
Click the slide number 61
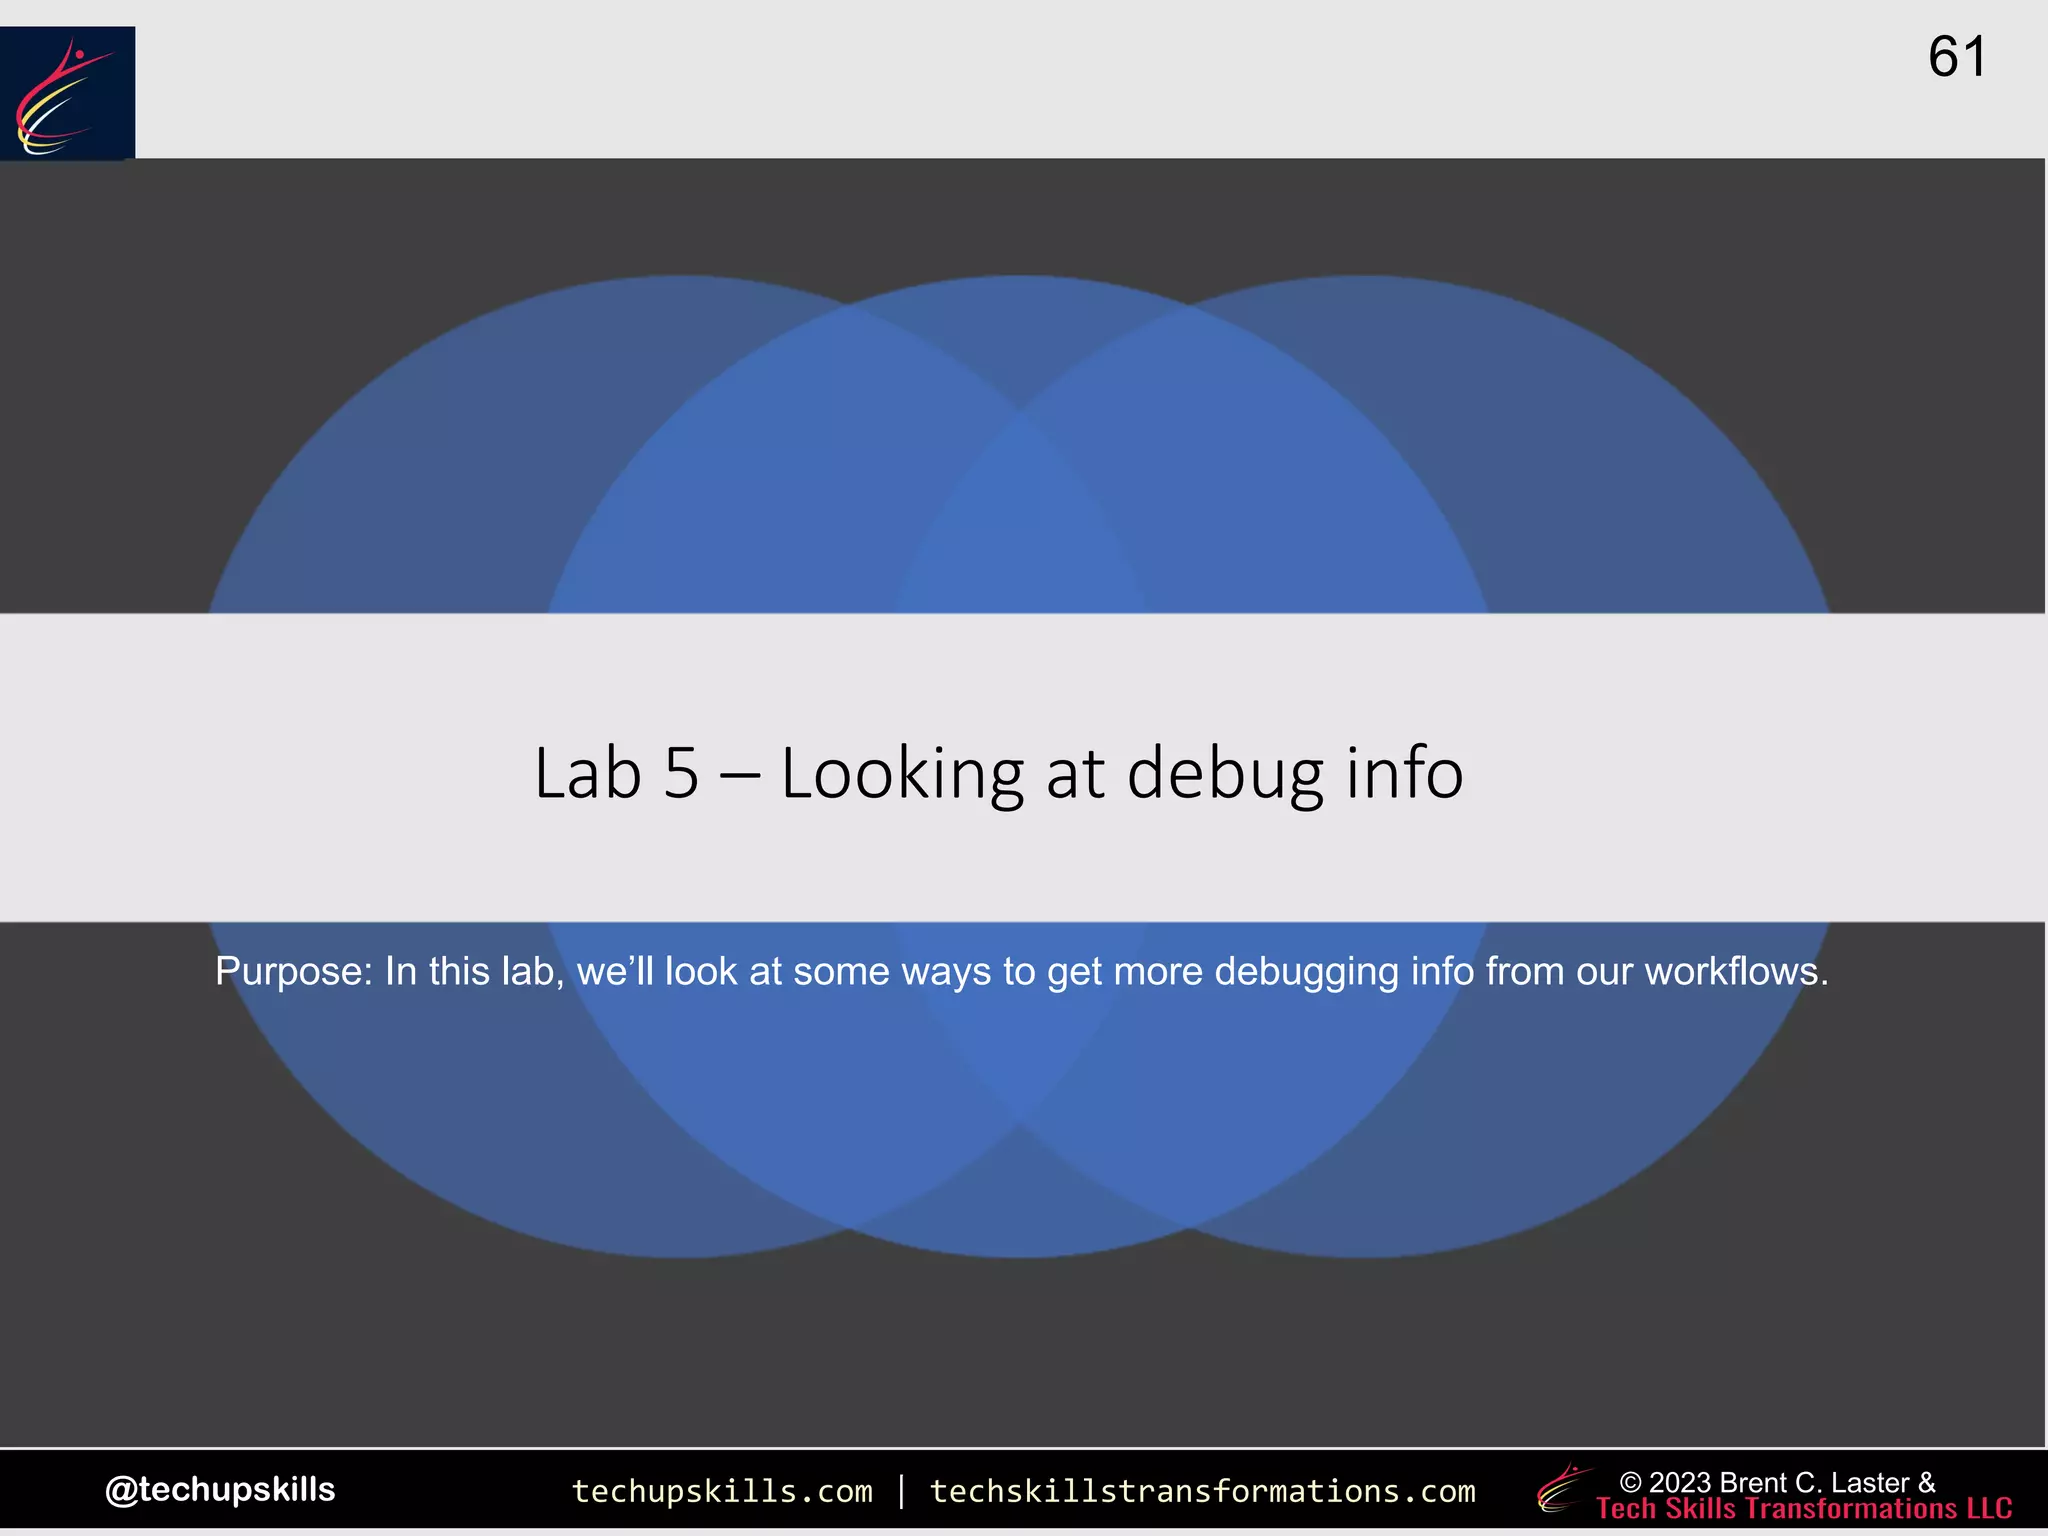pos(1956,57)
